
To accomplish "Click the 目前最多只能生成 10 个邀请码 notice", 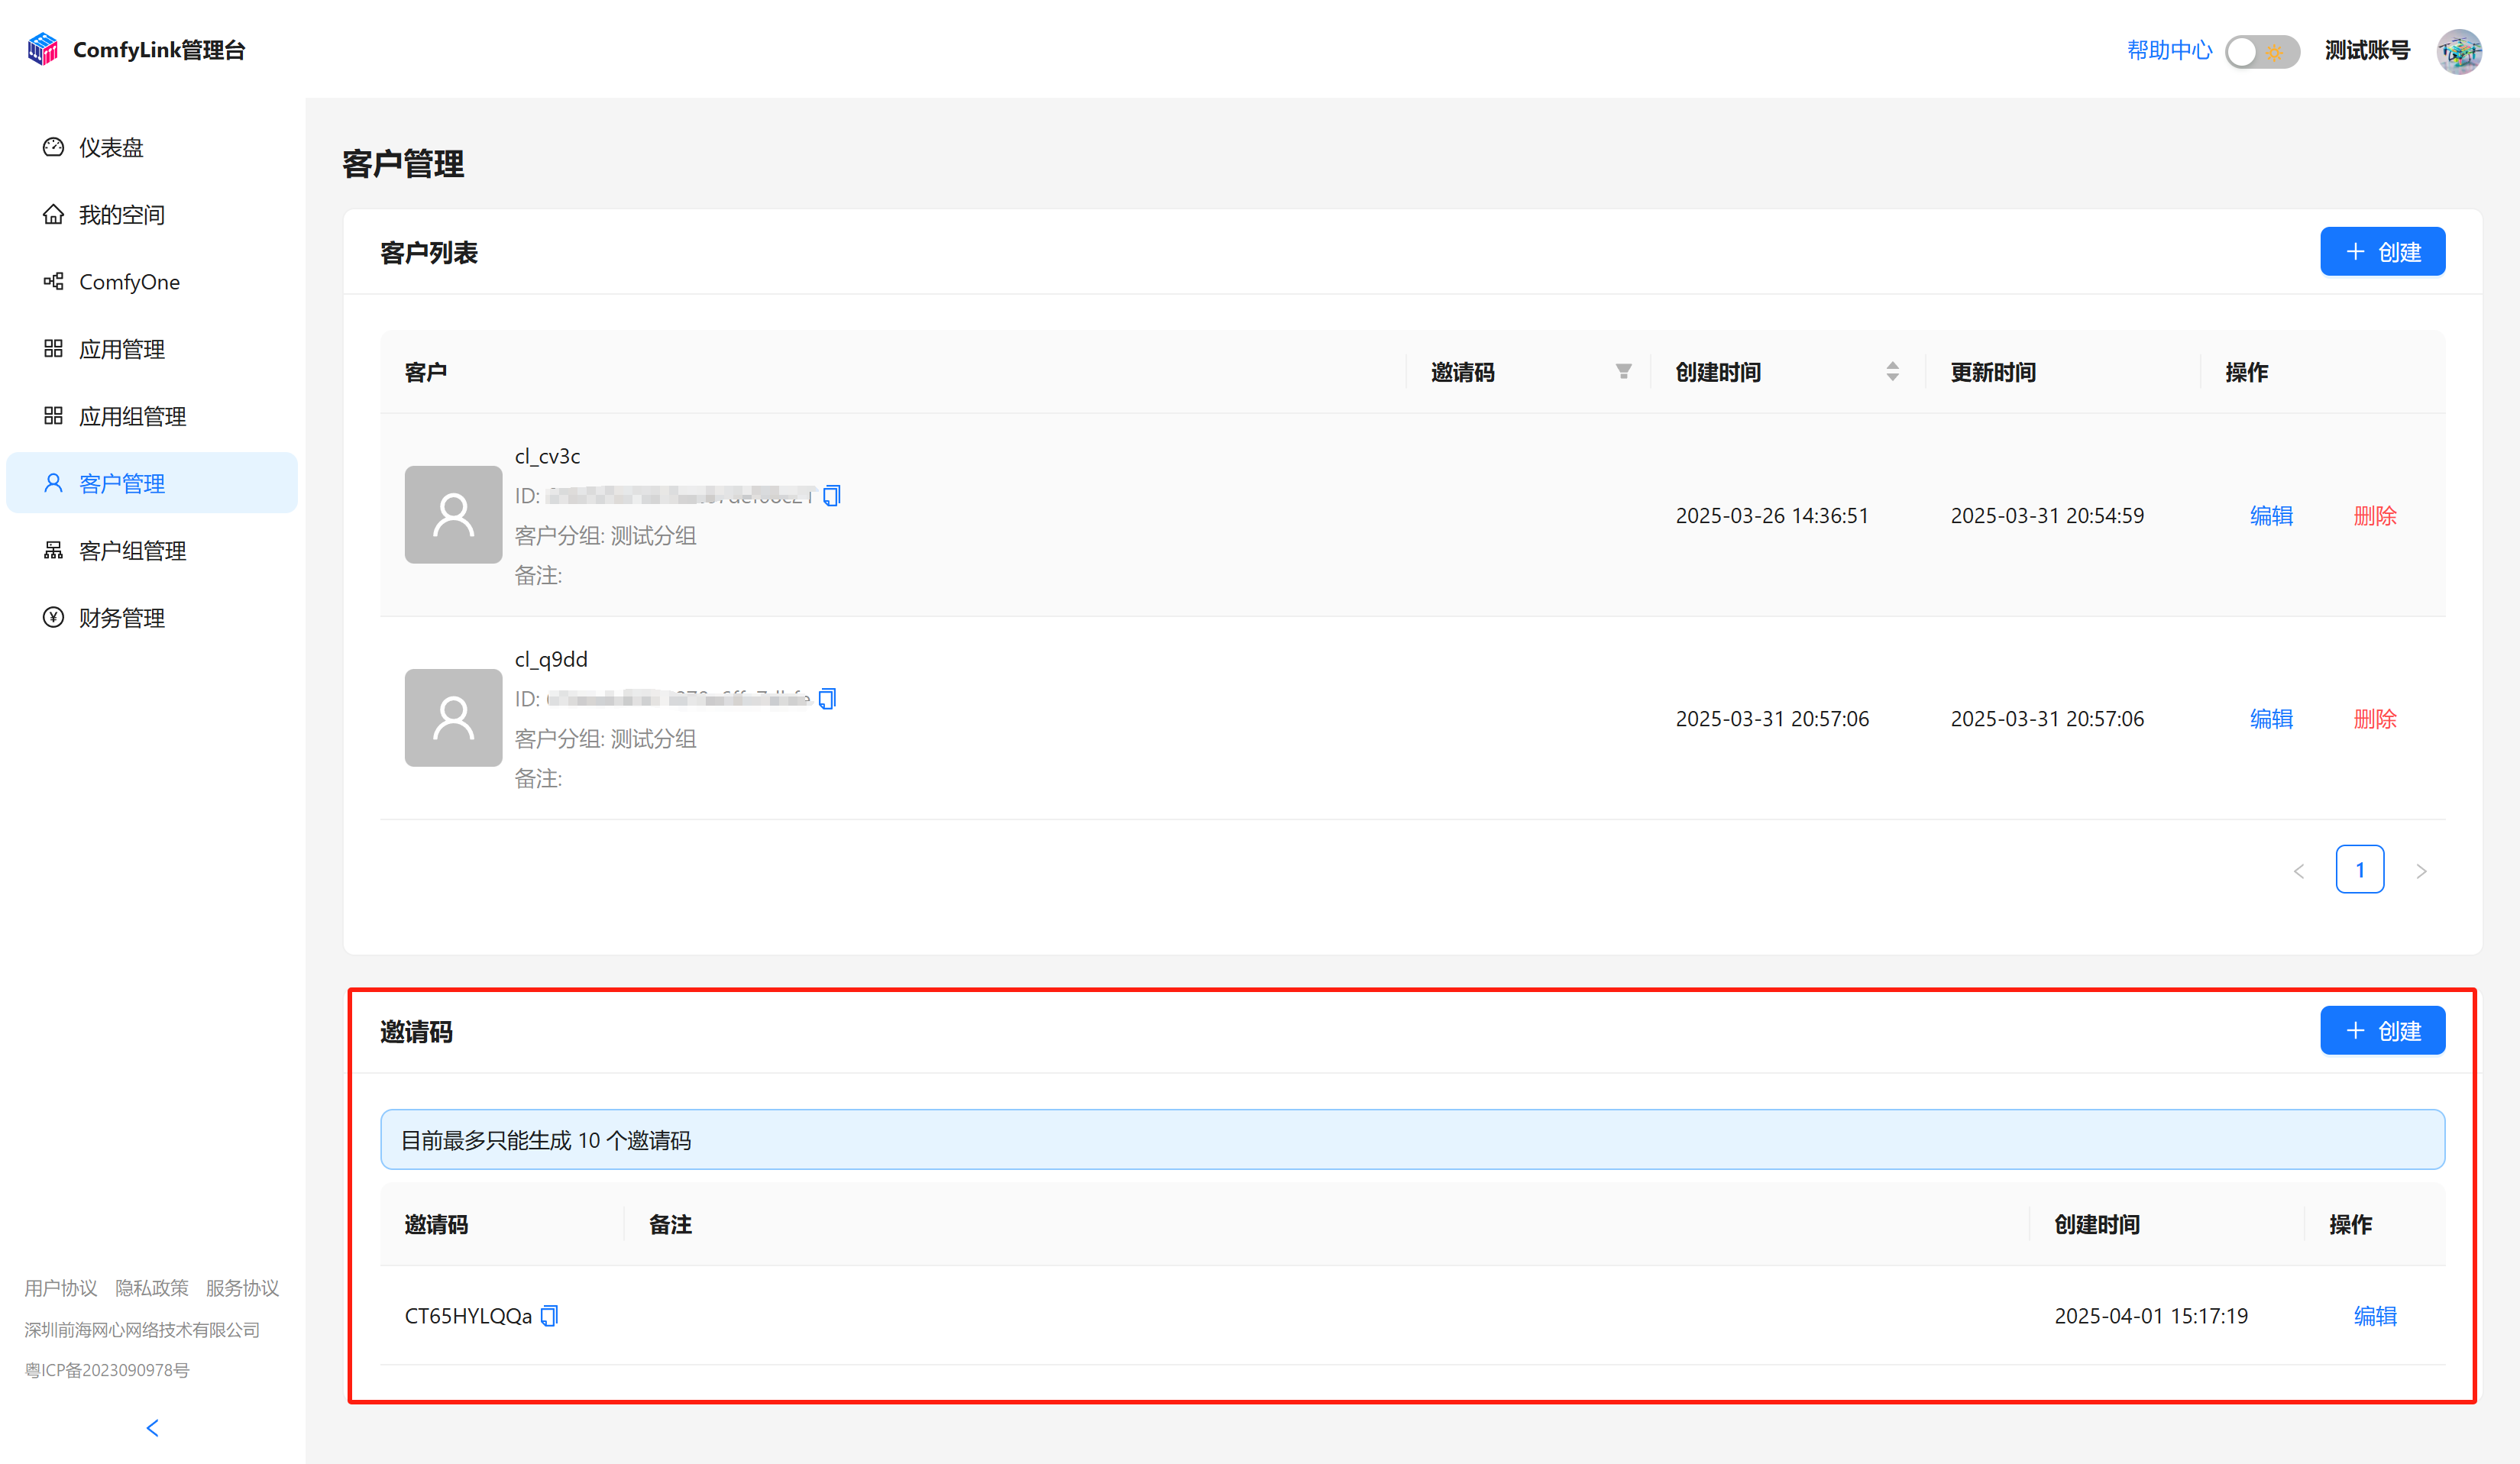I will pos(1412,1140).
